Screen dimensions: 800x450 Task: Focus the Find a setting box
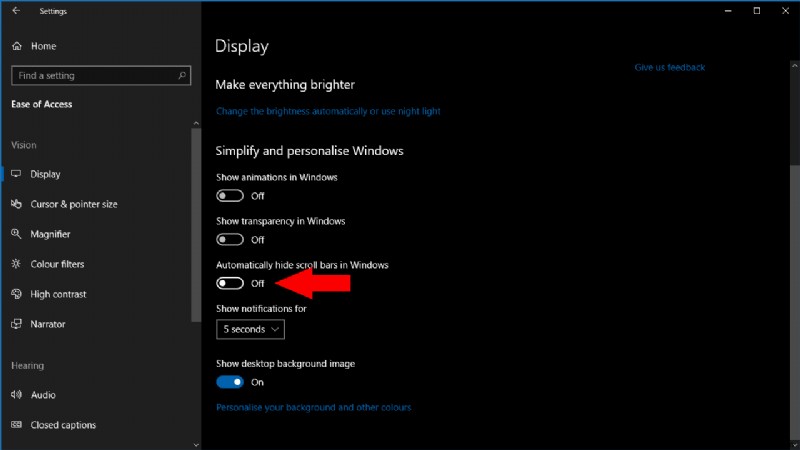click(x=101, y=76)
